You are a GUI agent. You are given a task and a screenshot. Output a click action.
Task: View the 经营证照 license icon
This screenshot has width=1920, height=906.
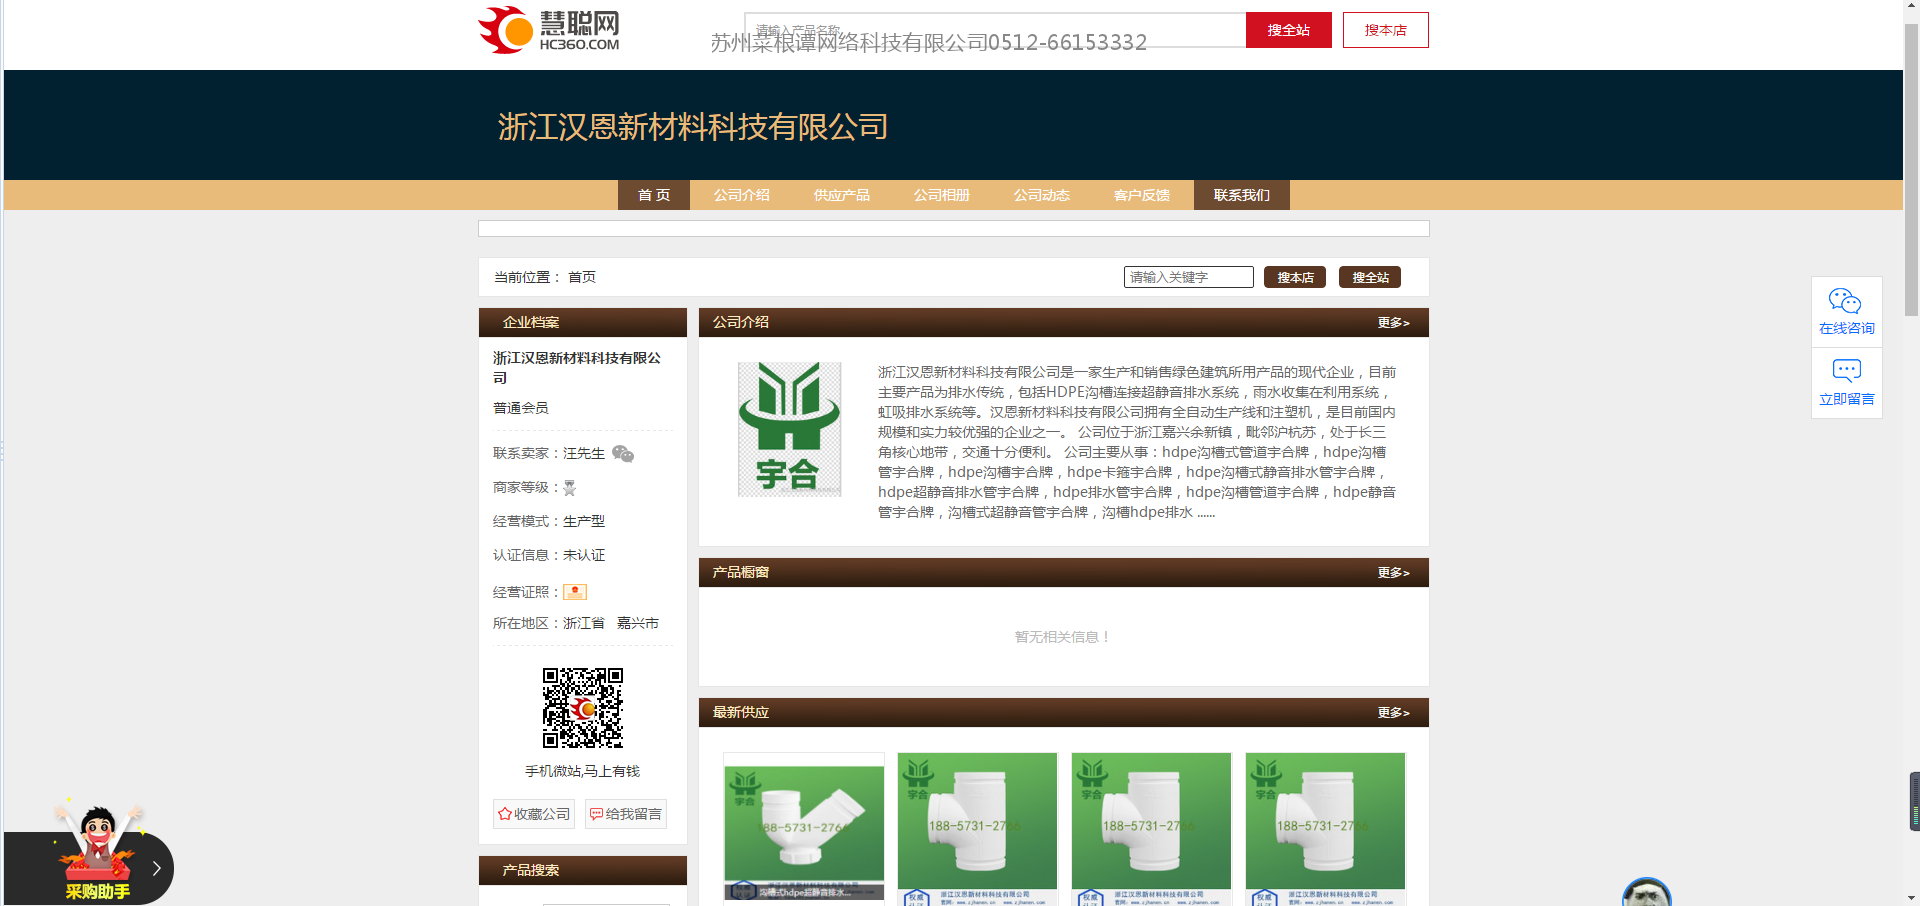click(x=575, y=592)
